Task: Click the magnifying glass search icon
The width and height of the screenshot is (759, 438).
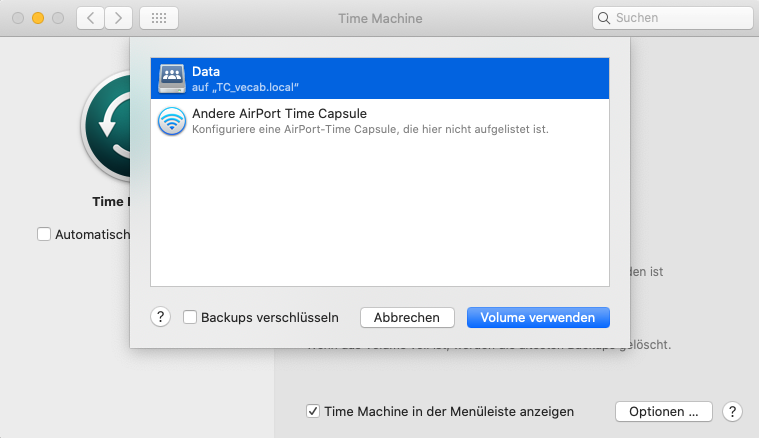Action: (604, 18)
